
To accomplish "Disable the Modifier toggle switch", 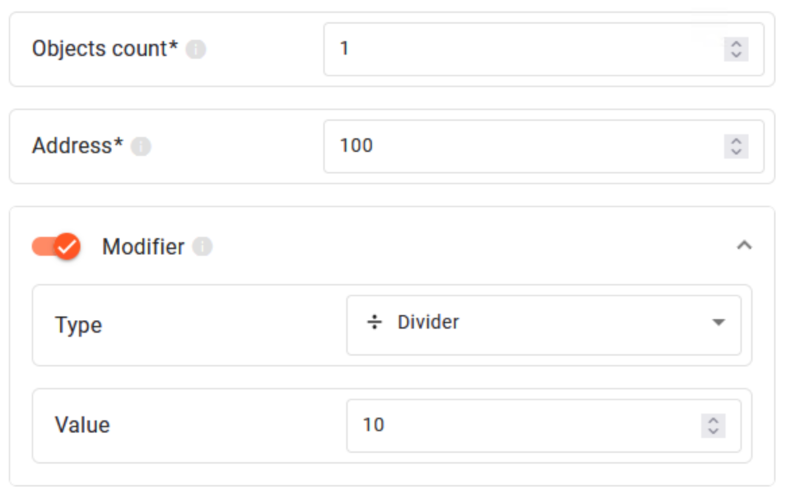I will (56, 246).
